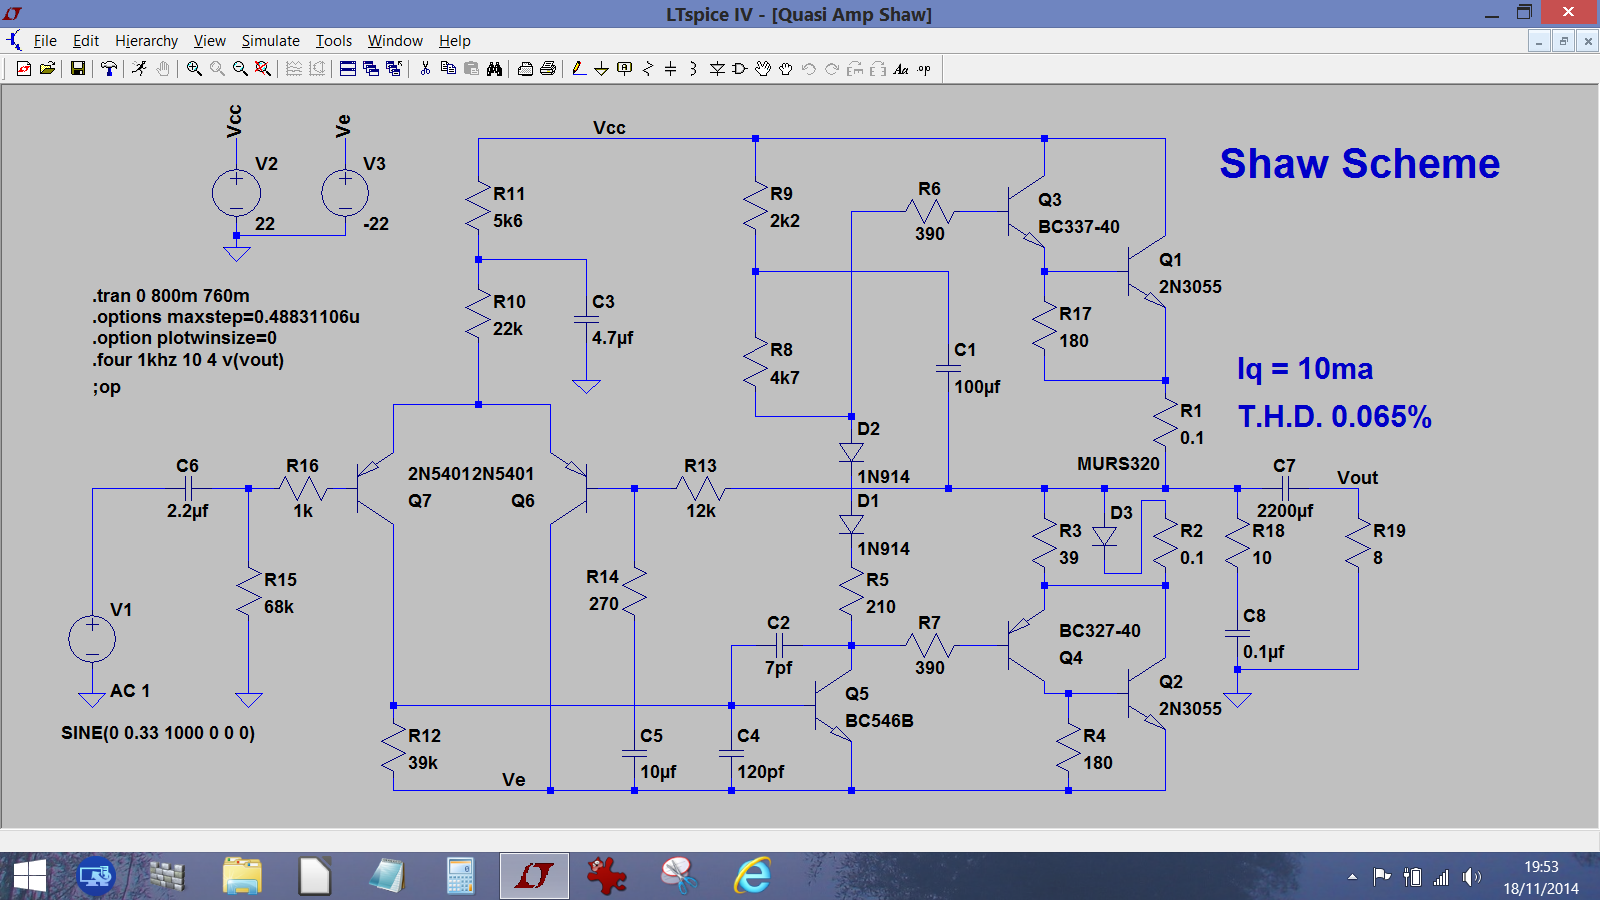
Task: Click the .tran 0 800m 760m directive
Action: click(x=171, y=296)
